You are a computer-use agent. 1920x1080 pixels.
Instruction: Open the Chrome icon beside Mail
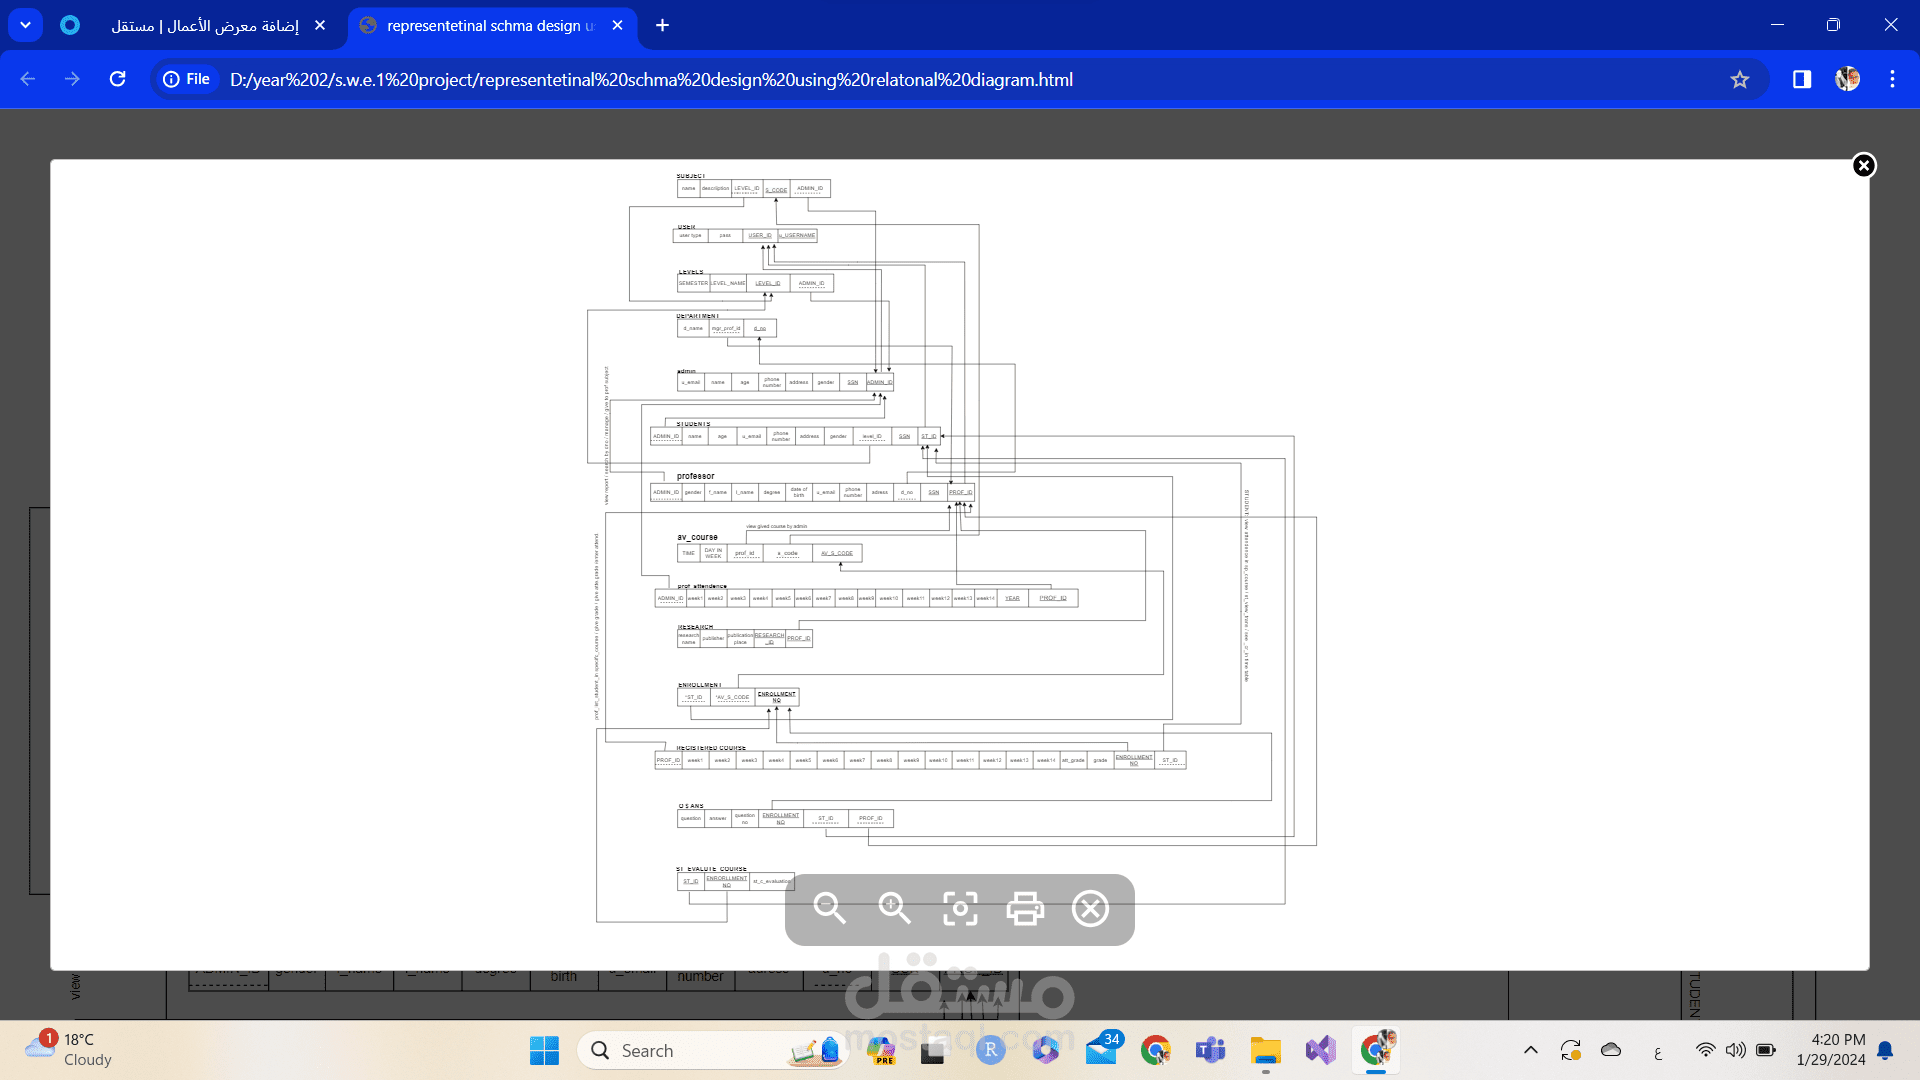coord(1156,1050)
